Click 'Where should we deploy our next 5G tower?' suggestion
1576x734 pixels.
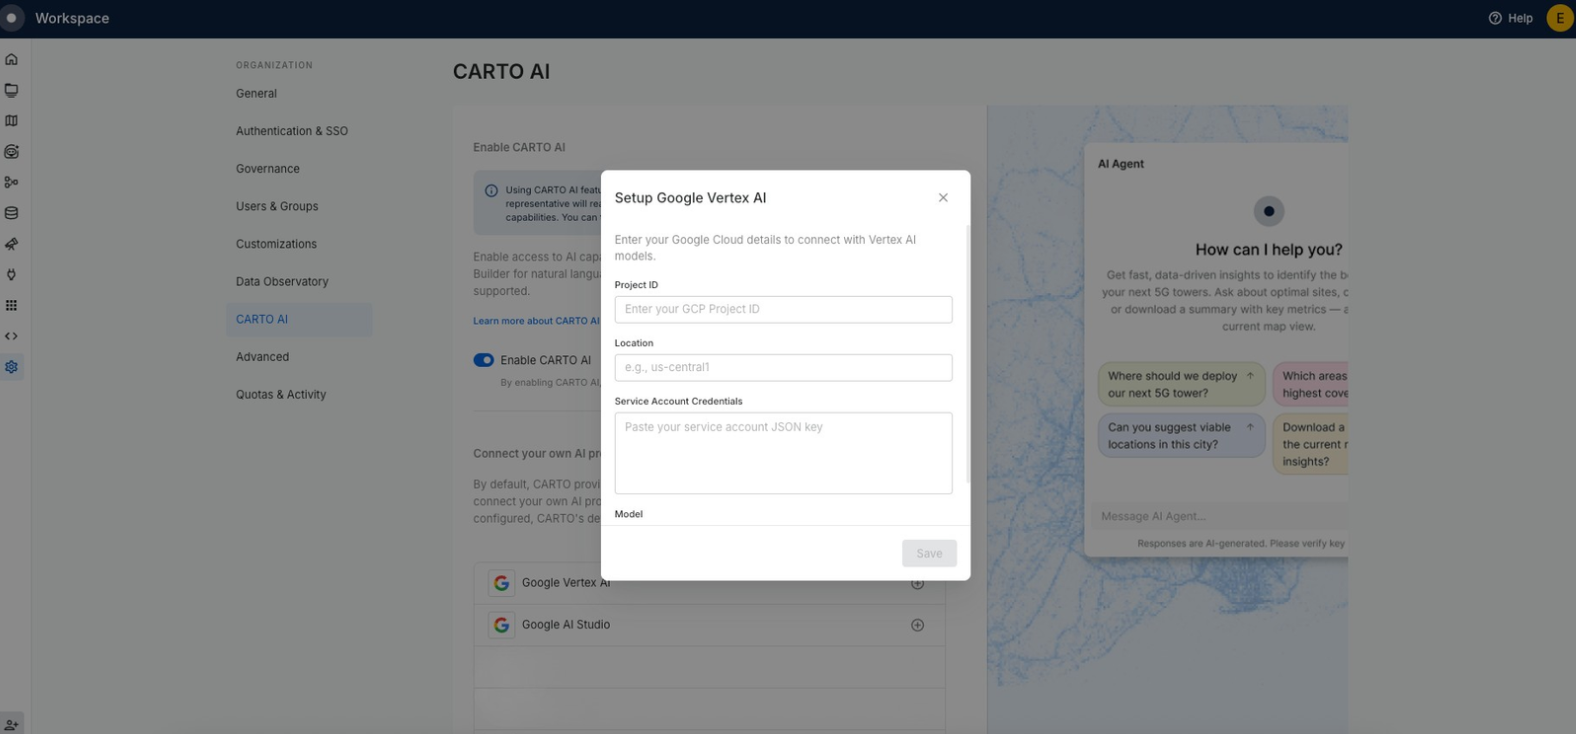1181,384
